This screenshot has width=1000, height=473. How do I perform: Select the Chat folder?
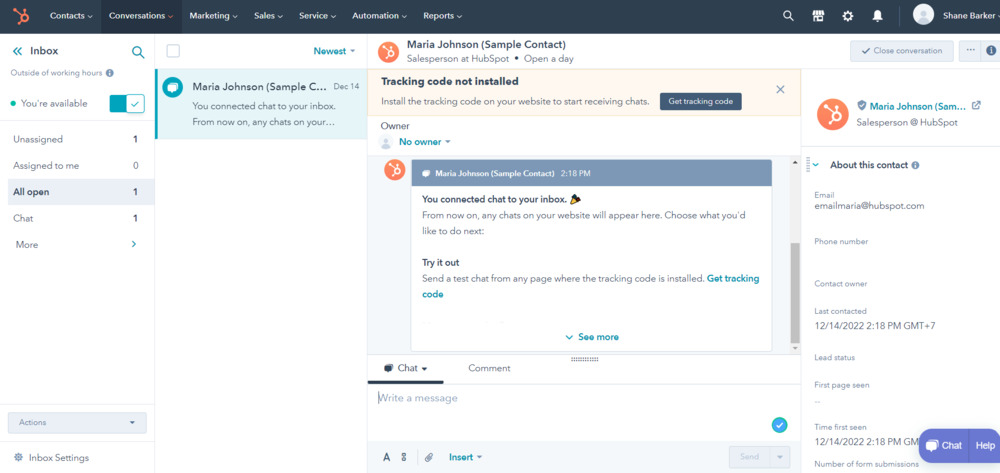[x=80, y=219]
